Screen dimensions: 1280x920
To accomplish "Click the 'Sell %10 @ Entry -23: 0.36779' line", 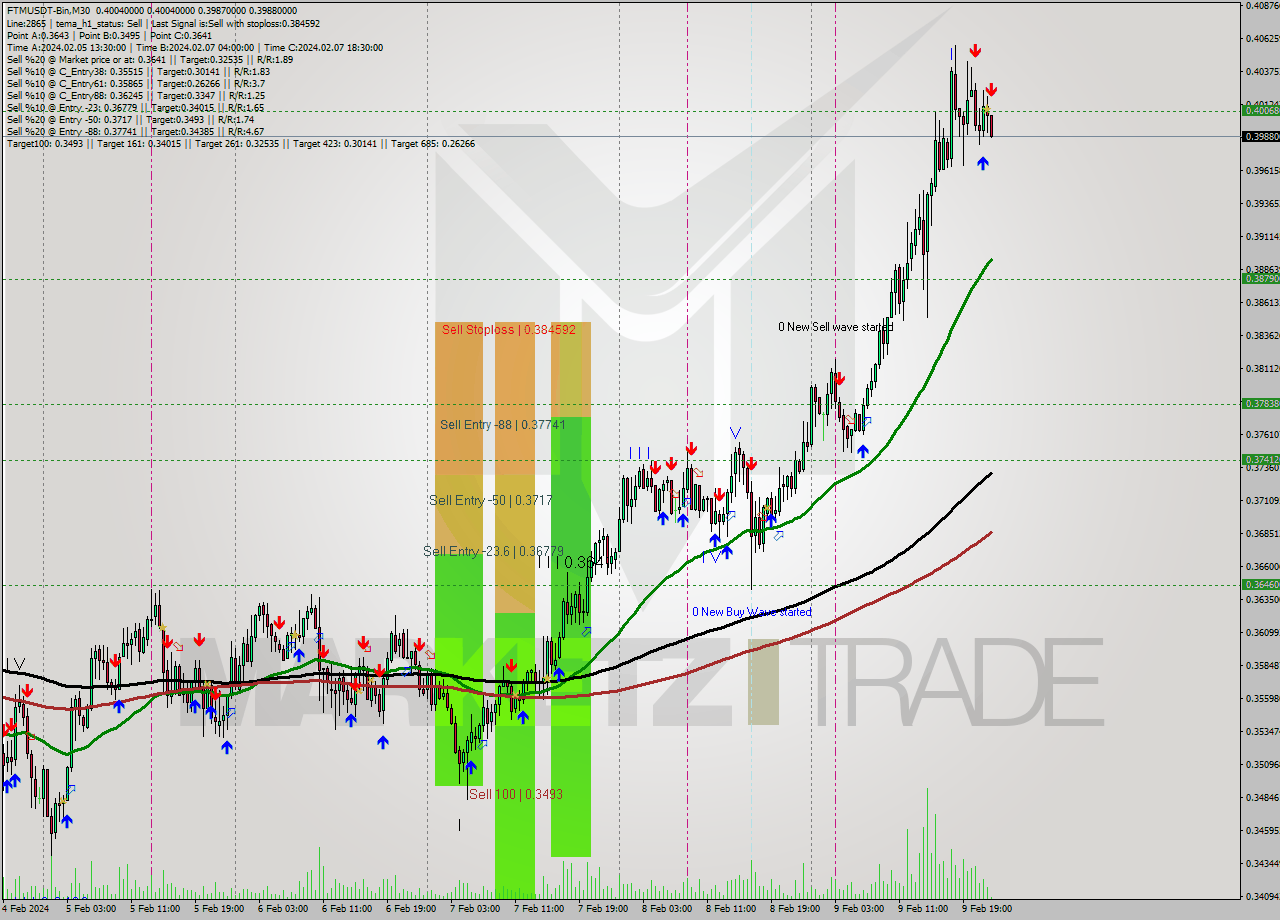I will pyautogui.click(x=135, y=107).
